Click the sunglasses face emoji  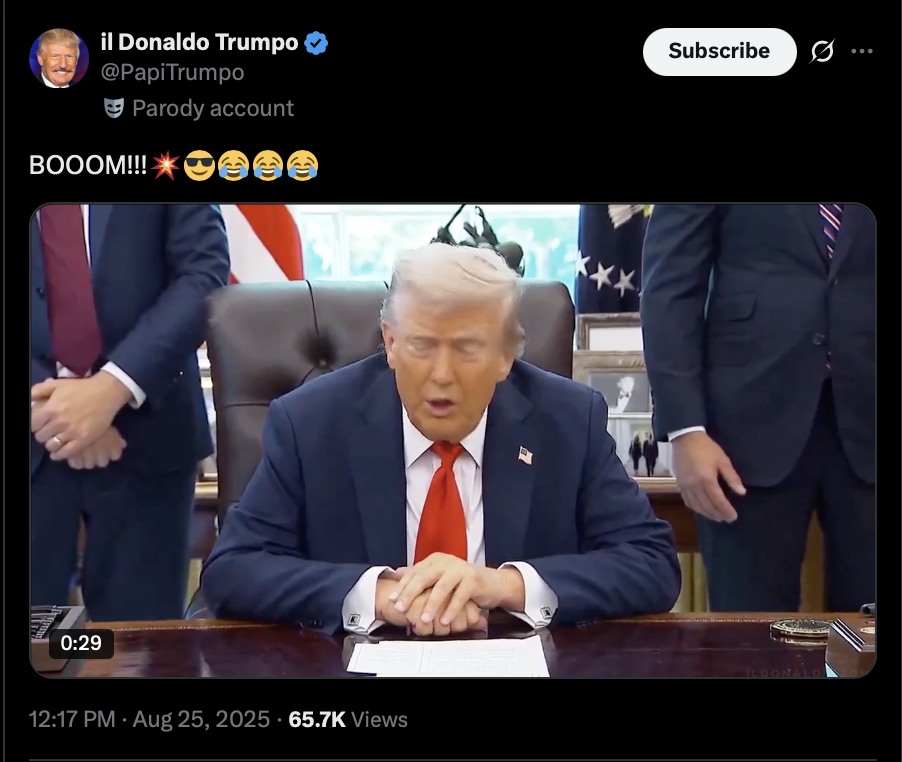199,166
